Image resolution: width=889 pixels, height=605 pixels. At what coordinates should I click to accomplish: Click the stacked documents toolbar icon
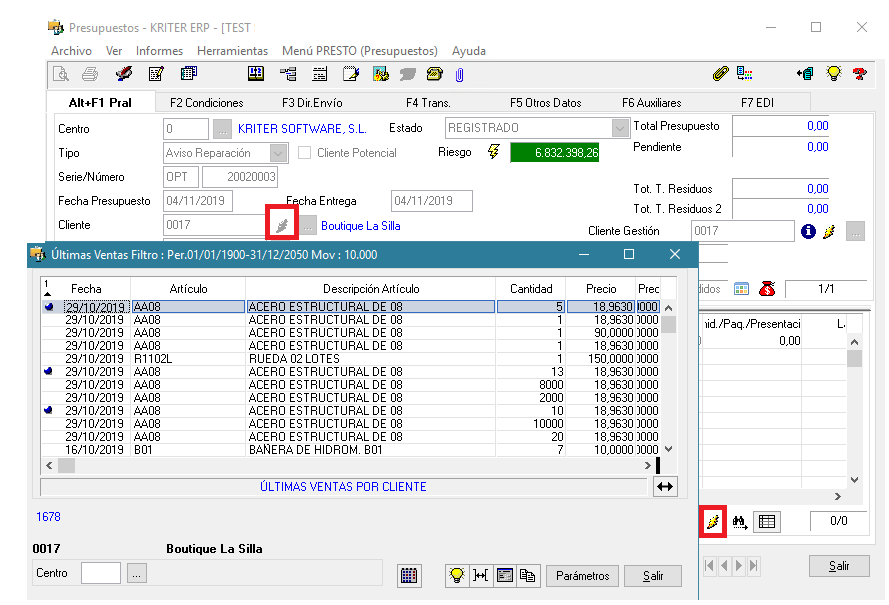click(188, 74)
